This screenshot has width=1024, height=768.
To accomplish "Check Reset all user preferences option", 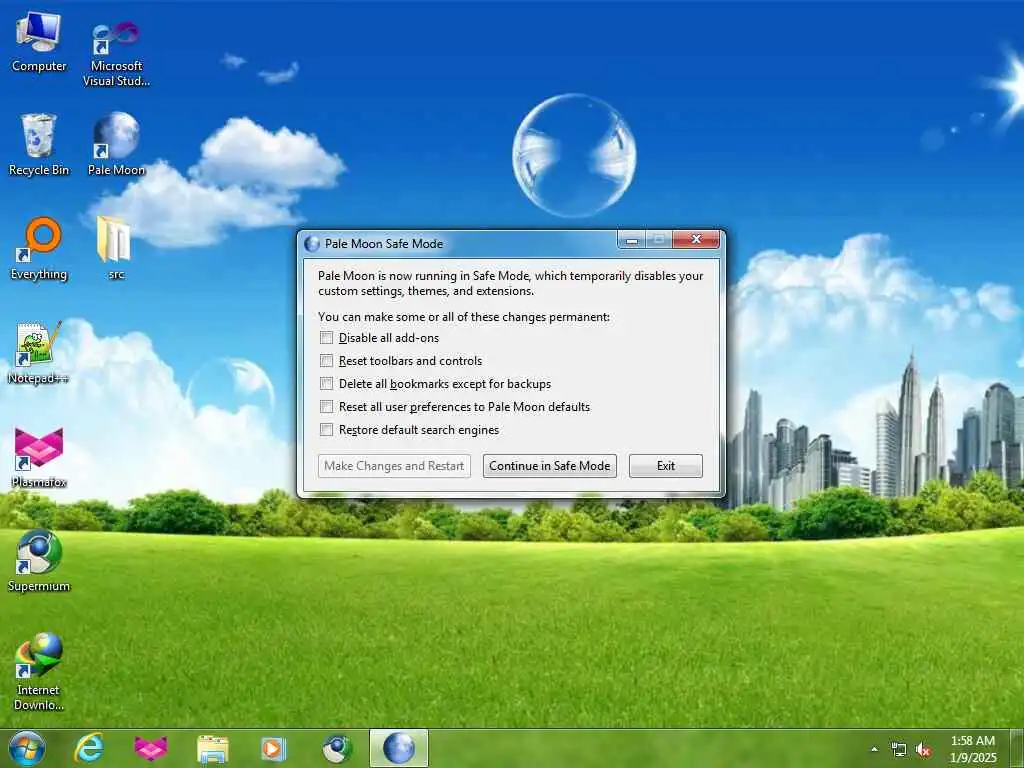I will (x=327, y=406).
